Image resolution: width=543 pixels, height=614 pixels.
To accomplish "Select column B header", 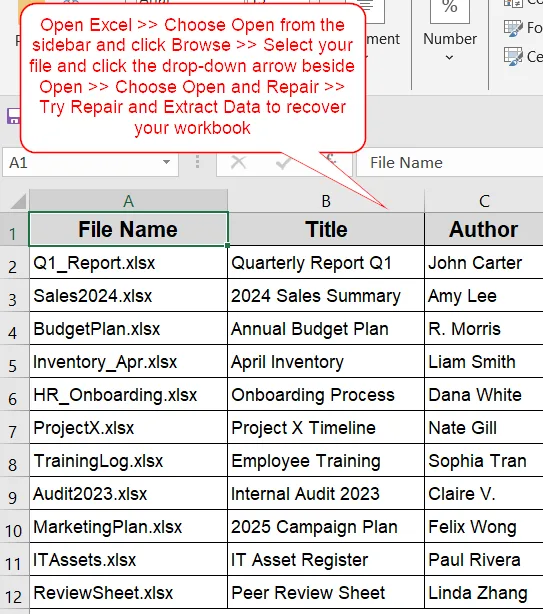I will pyautogui.click(x=326, y=201).
